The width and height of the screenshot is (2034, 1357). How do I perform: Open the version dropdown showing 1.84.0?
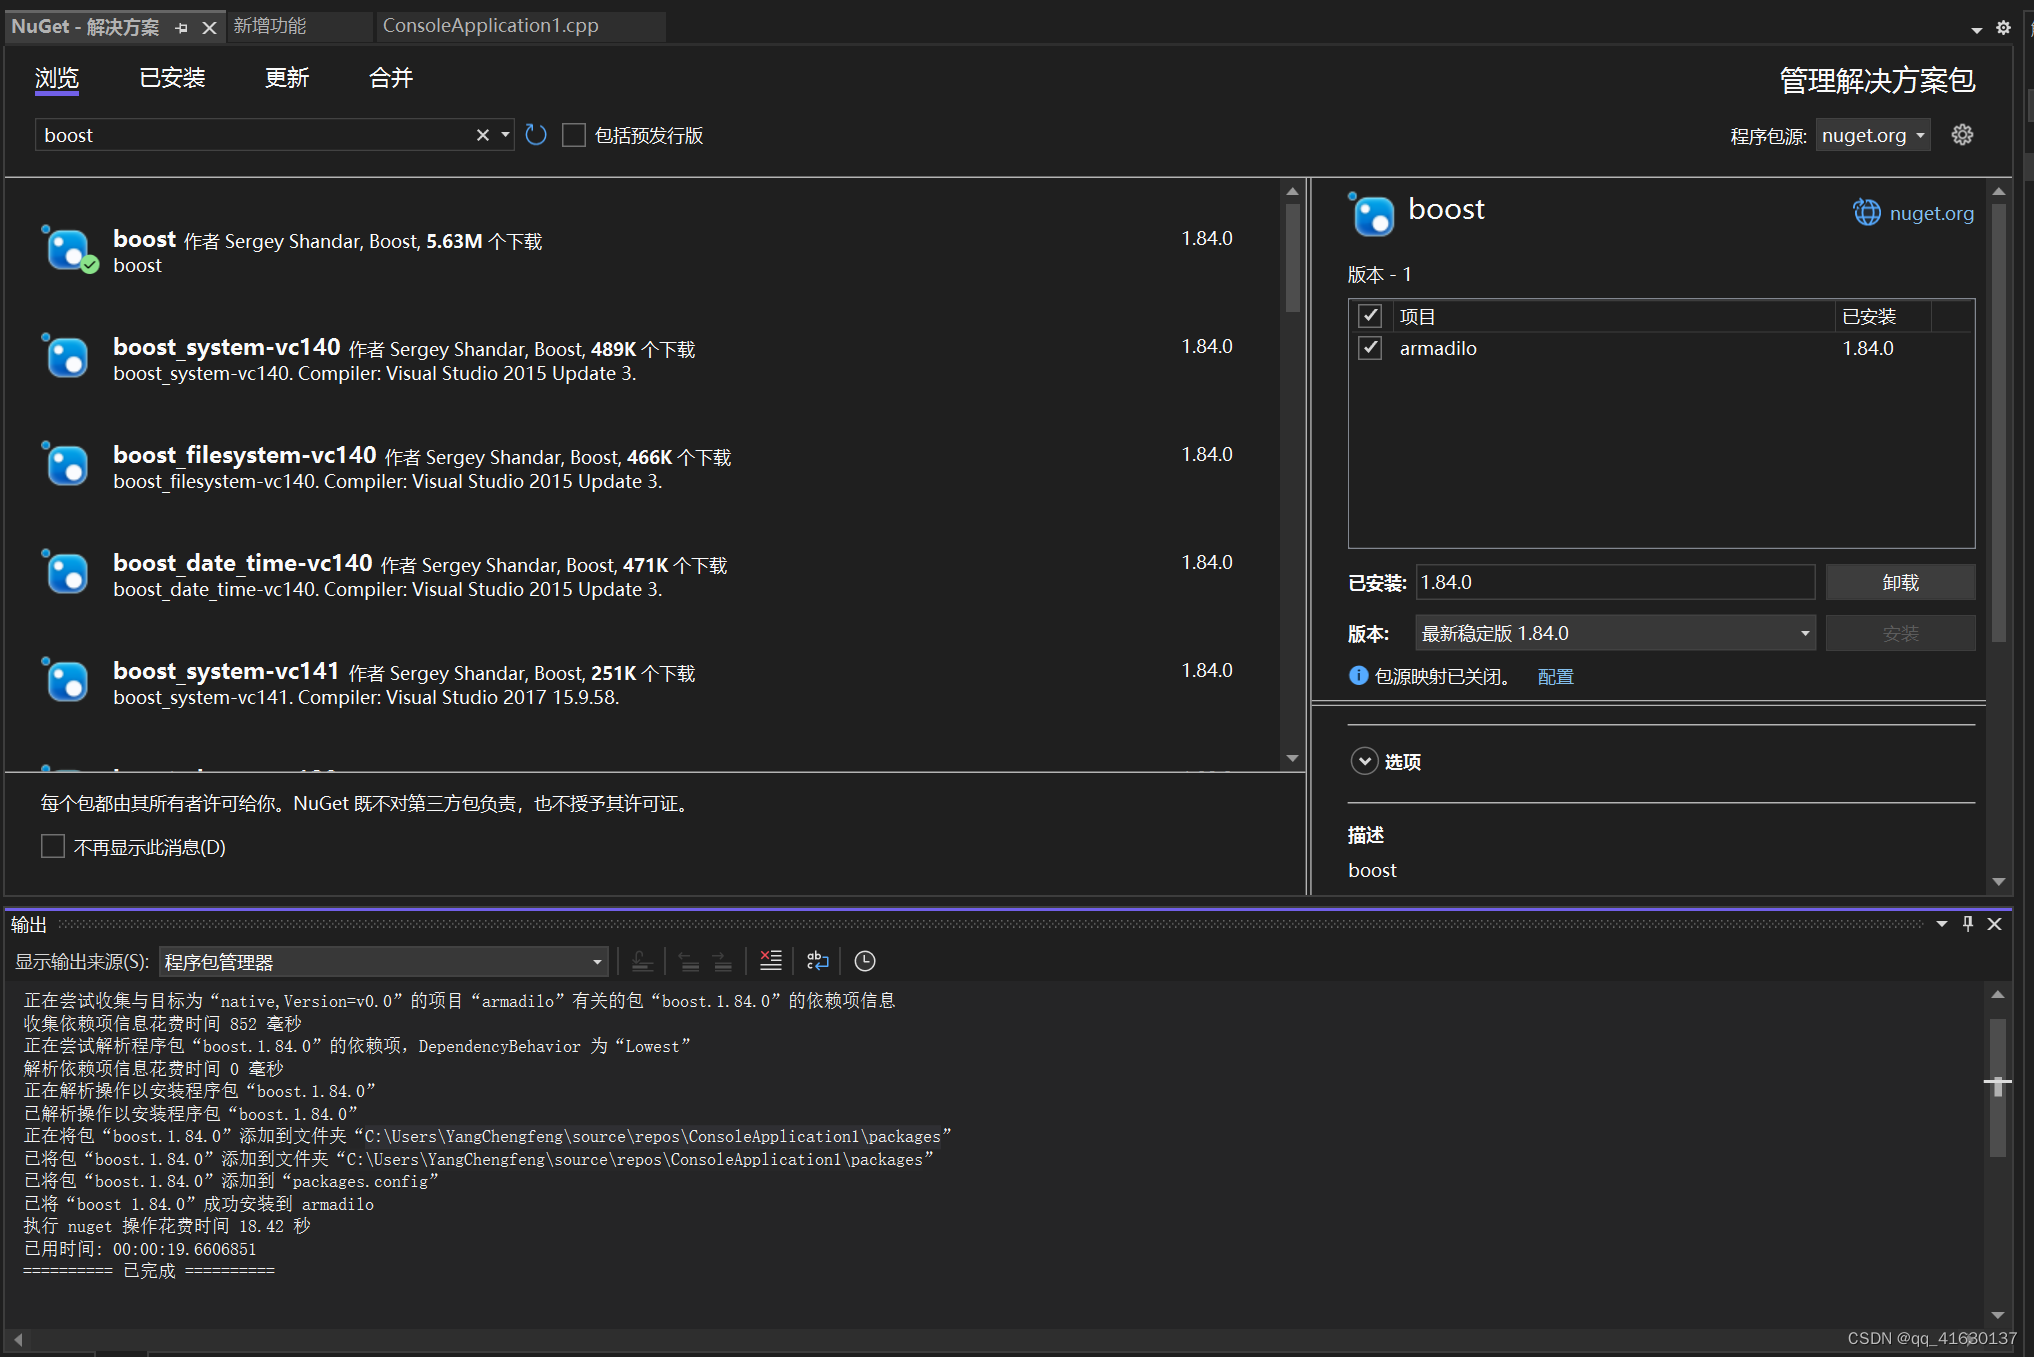[1615, 633]
